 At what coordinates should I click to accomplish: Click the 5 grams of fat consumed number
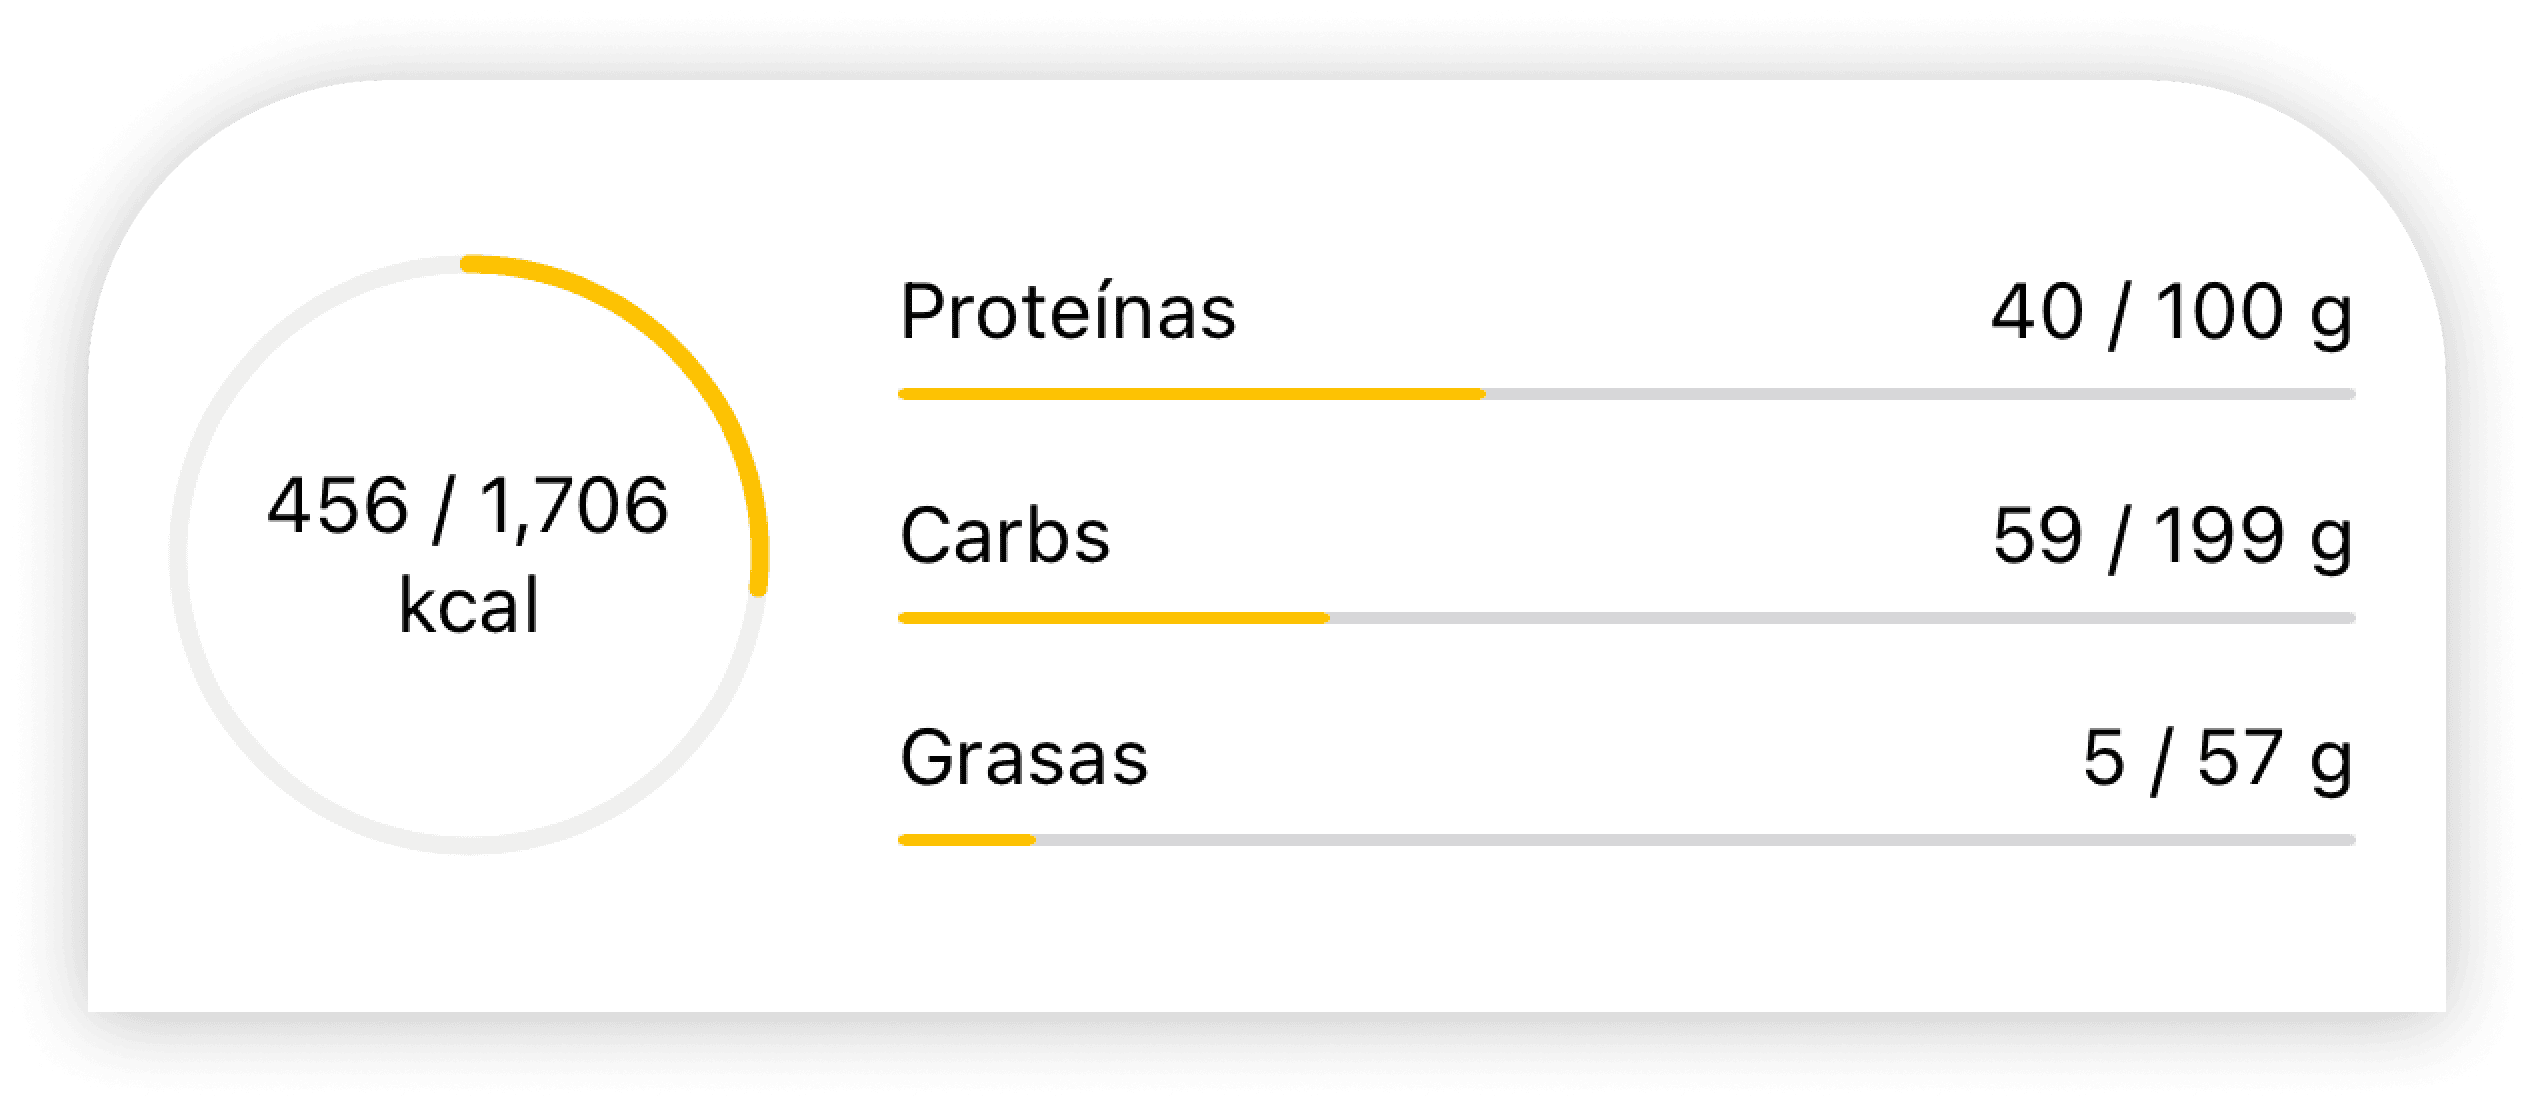2103,758
